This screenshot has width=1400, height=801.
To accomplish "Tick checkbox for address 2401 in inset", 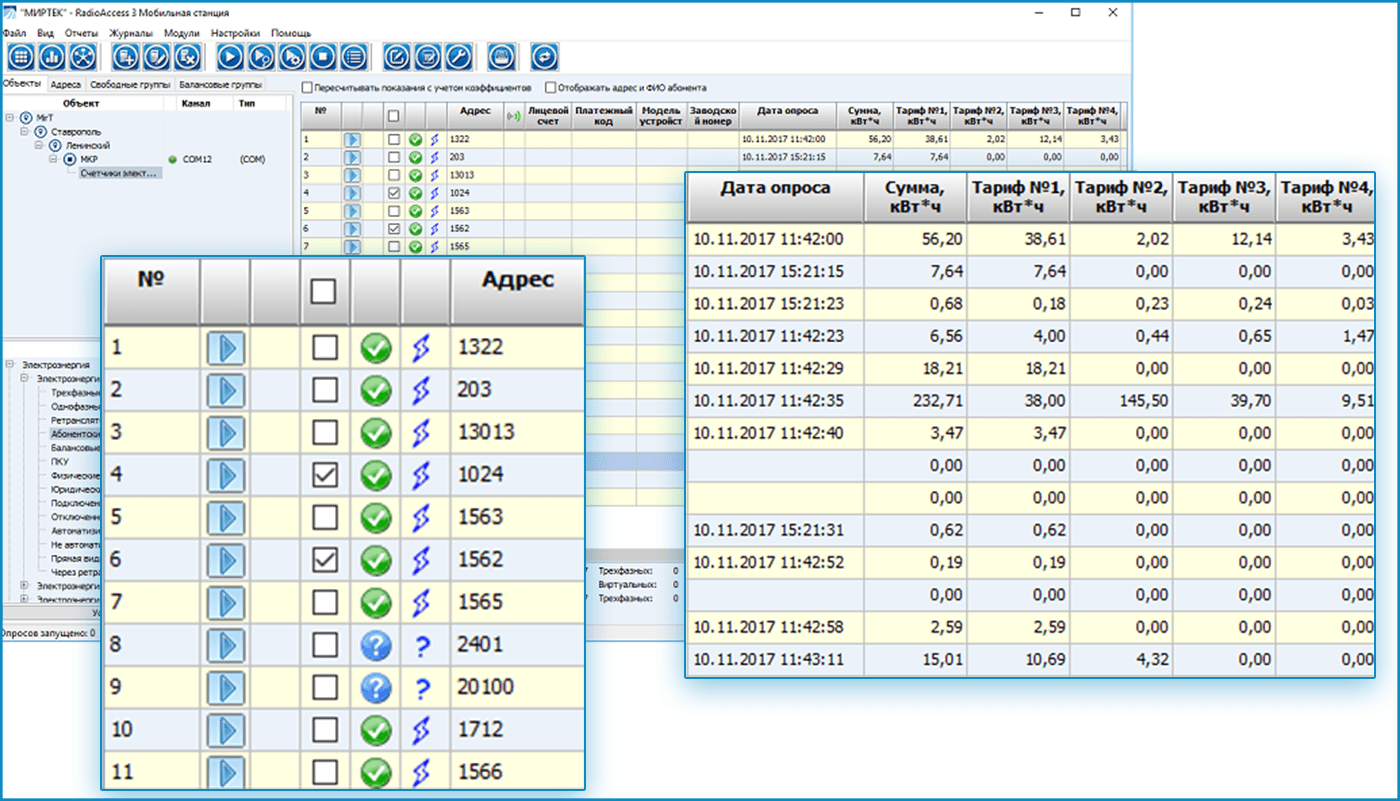I will point(324,645).
